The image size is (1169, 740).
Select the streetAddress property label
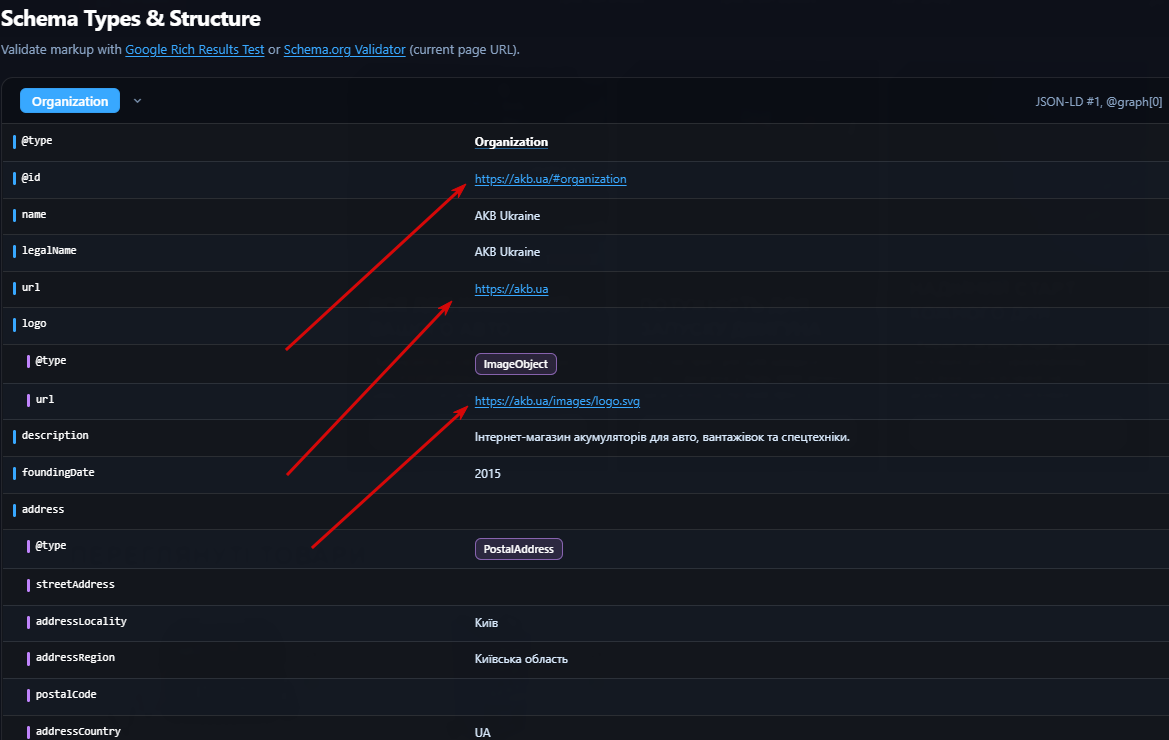point(75,584)
